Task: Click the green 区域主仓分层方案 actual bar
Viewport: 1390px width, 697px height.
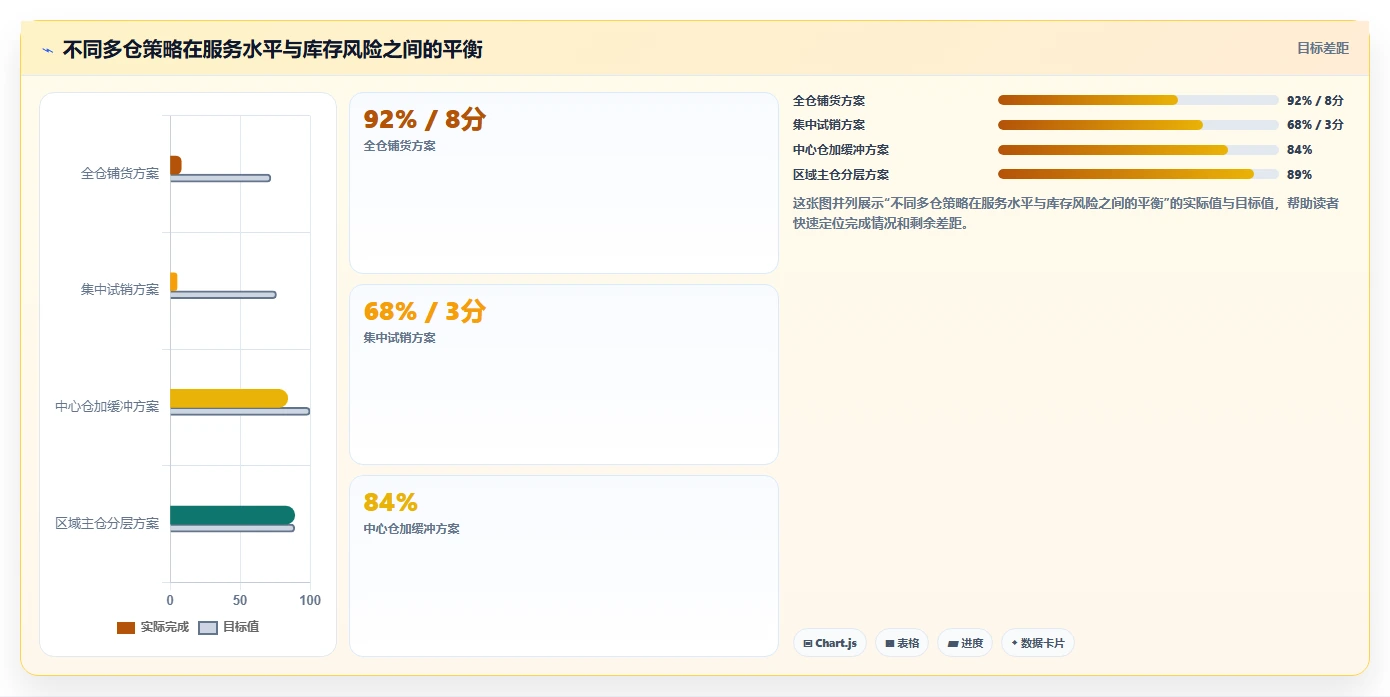Action: coord(232,515)
